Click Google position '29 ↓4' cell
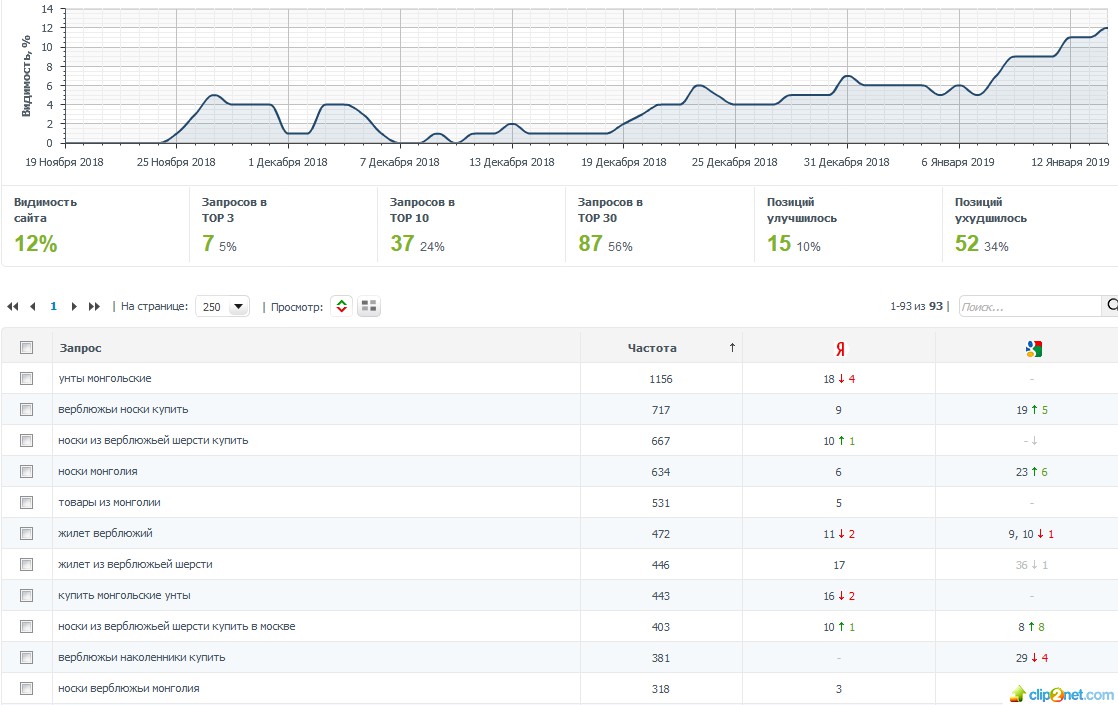The height and width of the screenshot is (705, 1118). [1032, 658]
